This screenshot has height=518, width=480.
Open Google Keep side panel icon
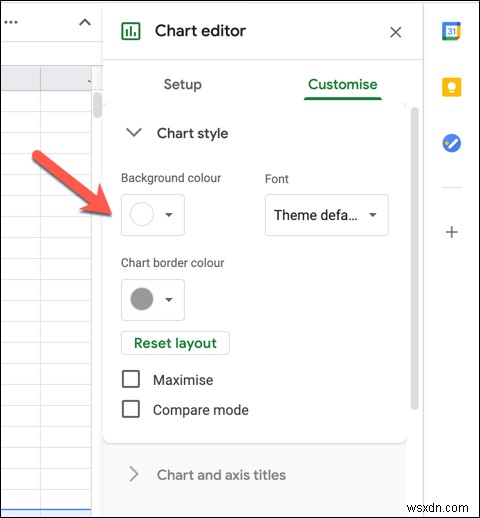click(451, 87)
